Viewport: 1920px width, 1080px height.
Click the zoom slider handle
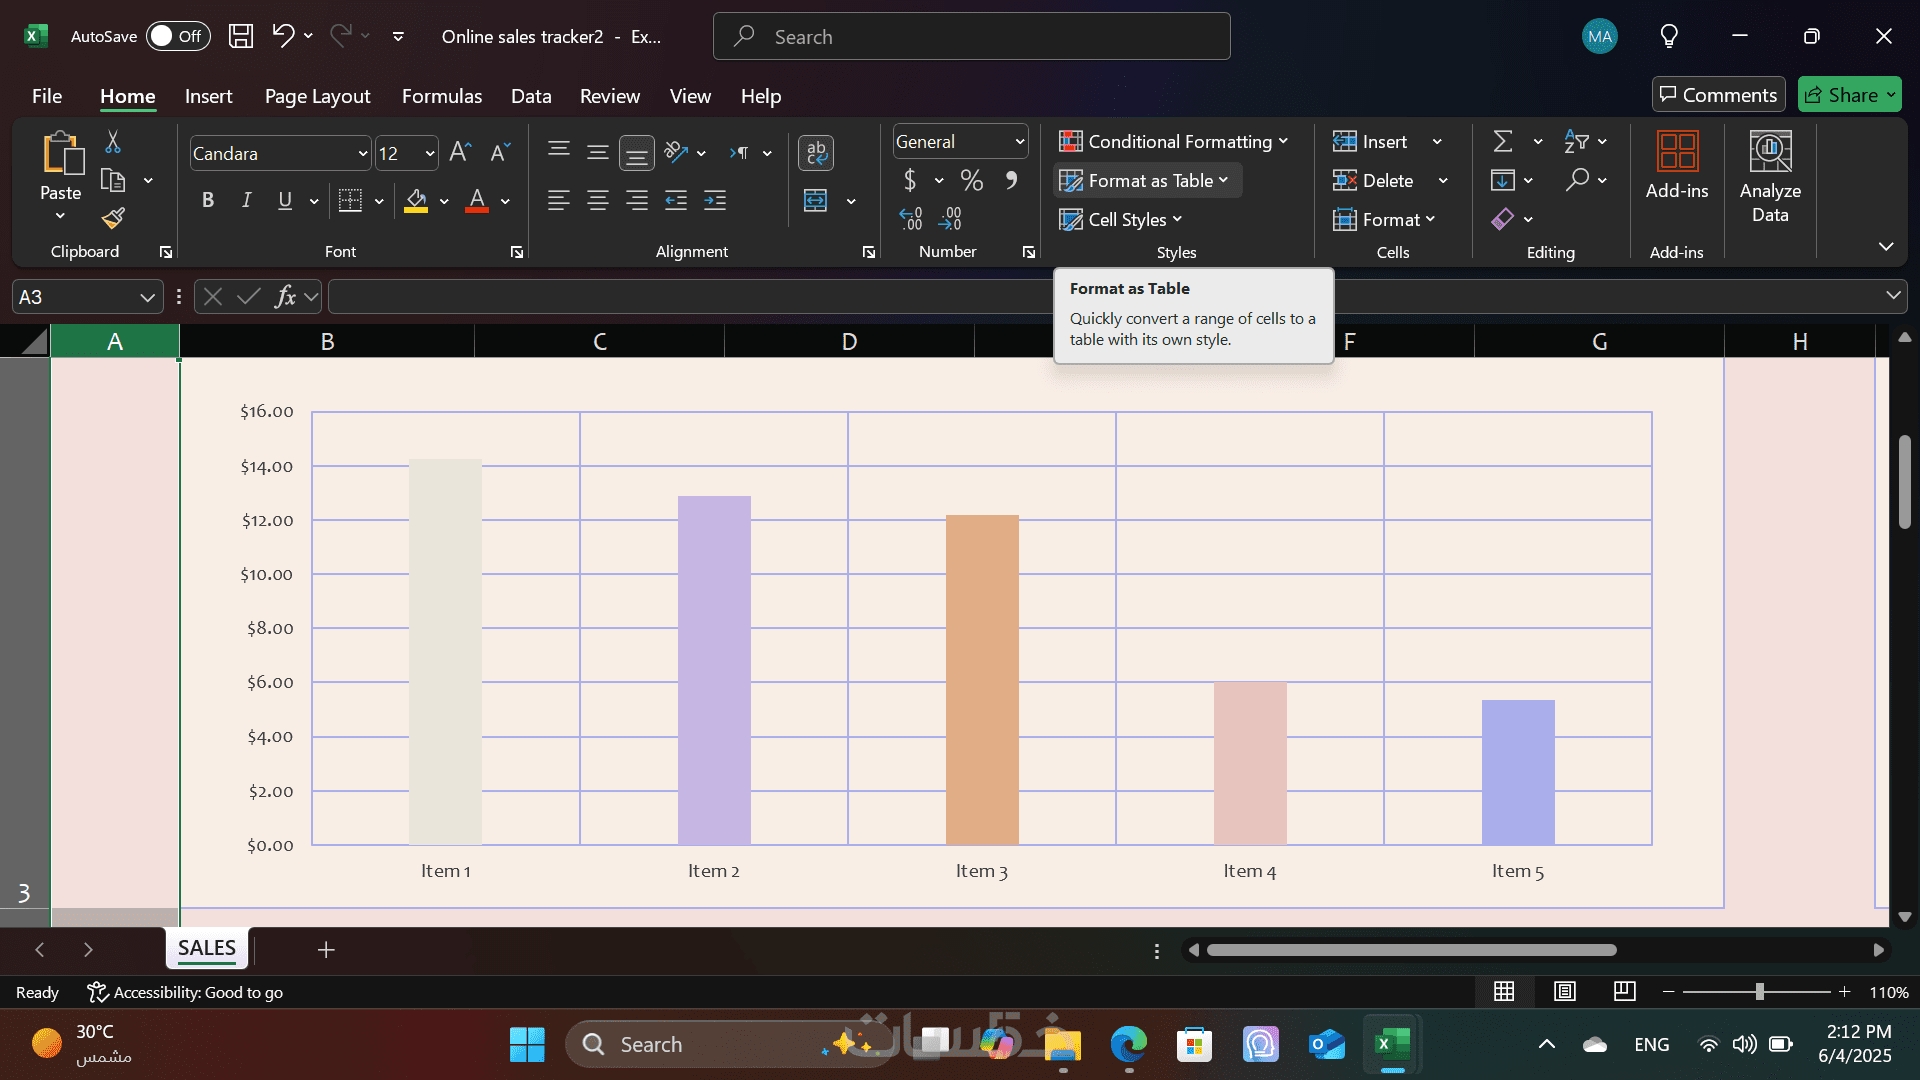[x=1759, y=992]
